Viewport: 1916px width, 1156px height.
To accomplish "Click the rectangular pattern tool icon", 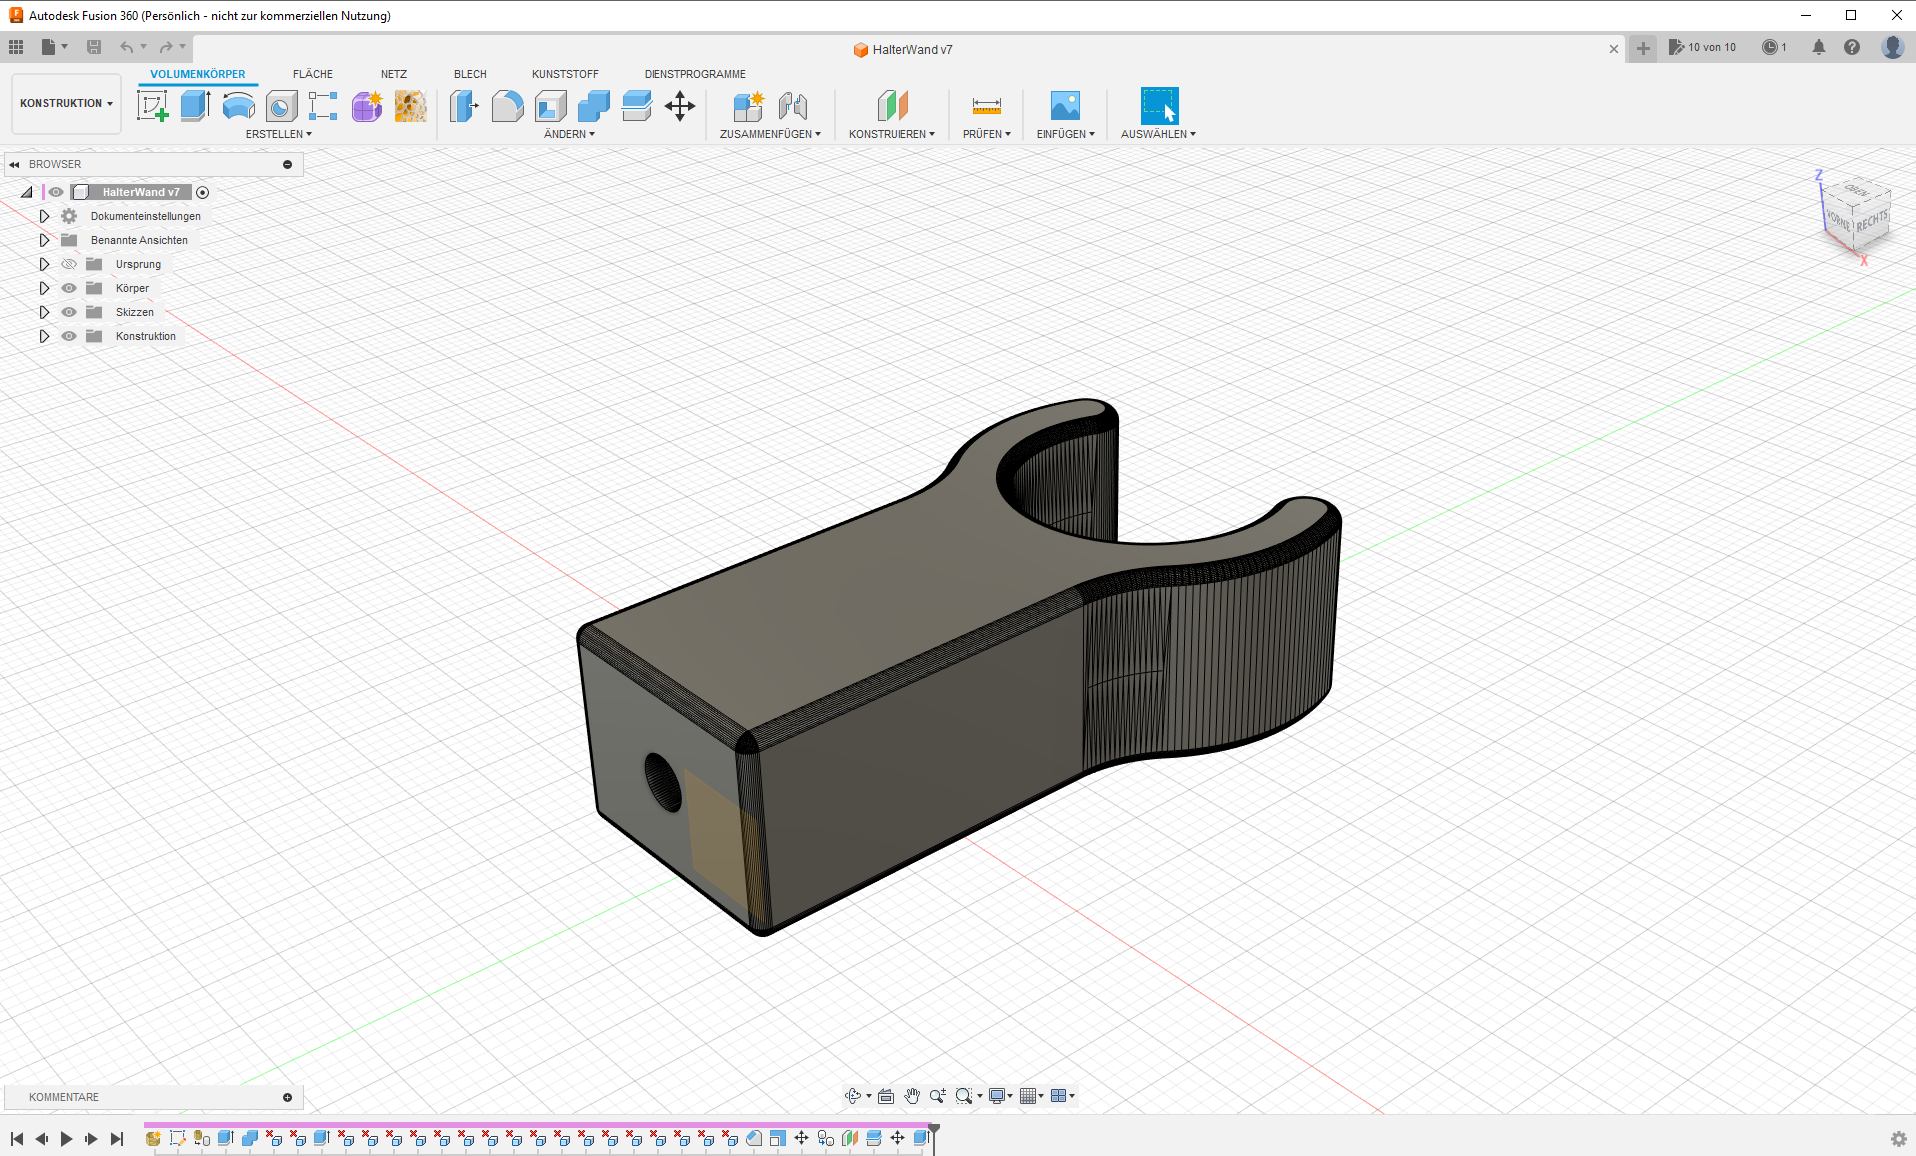I will [x=323, y=106].
